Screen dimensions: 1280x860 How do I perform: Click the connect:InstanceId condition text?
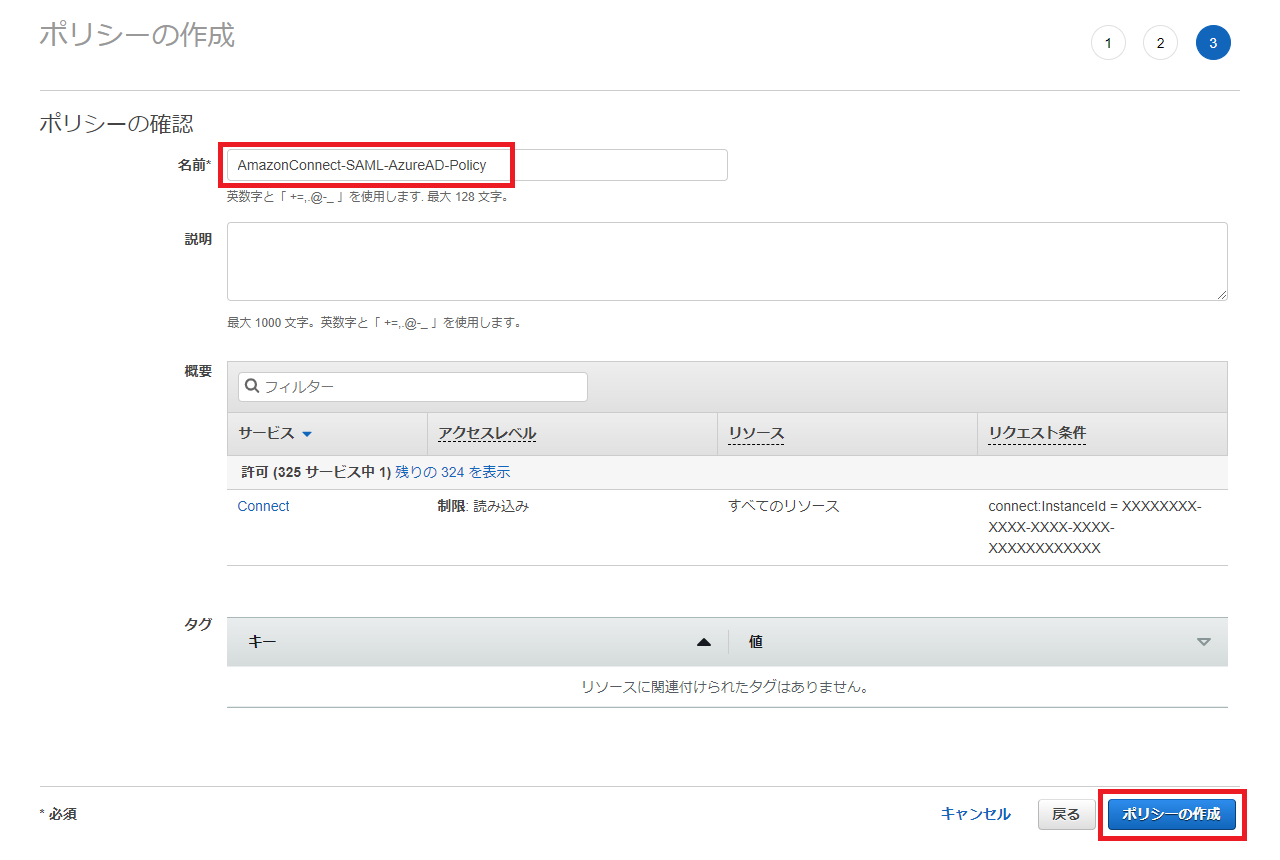point(1095,527)
